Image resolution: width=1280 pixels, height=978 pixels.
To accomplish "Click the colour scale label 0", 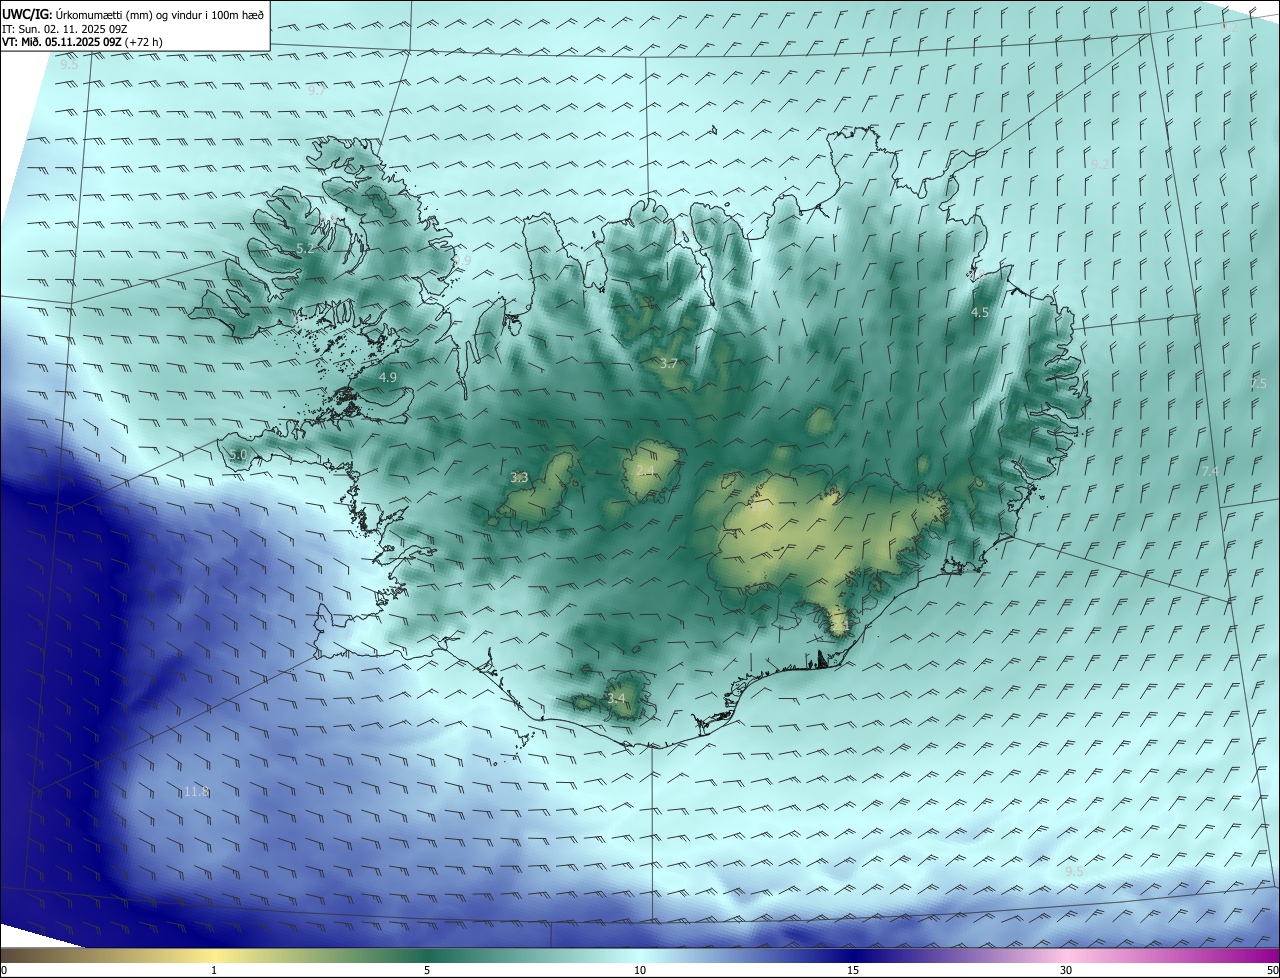I will [x=4, y=970].
